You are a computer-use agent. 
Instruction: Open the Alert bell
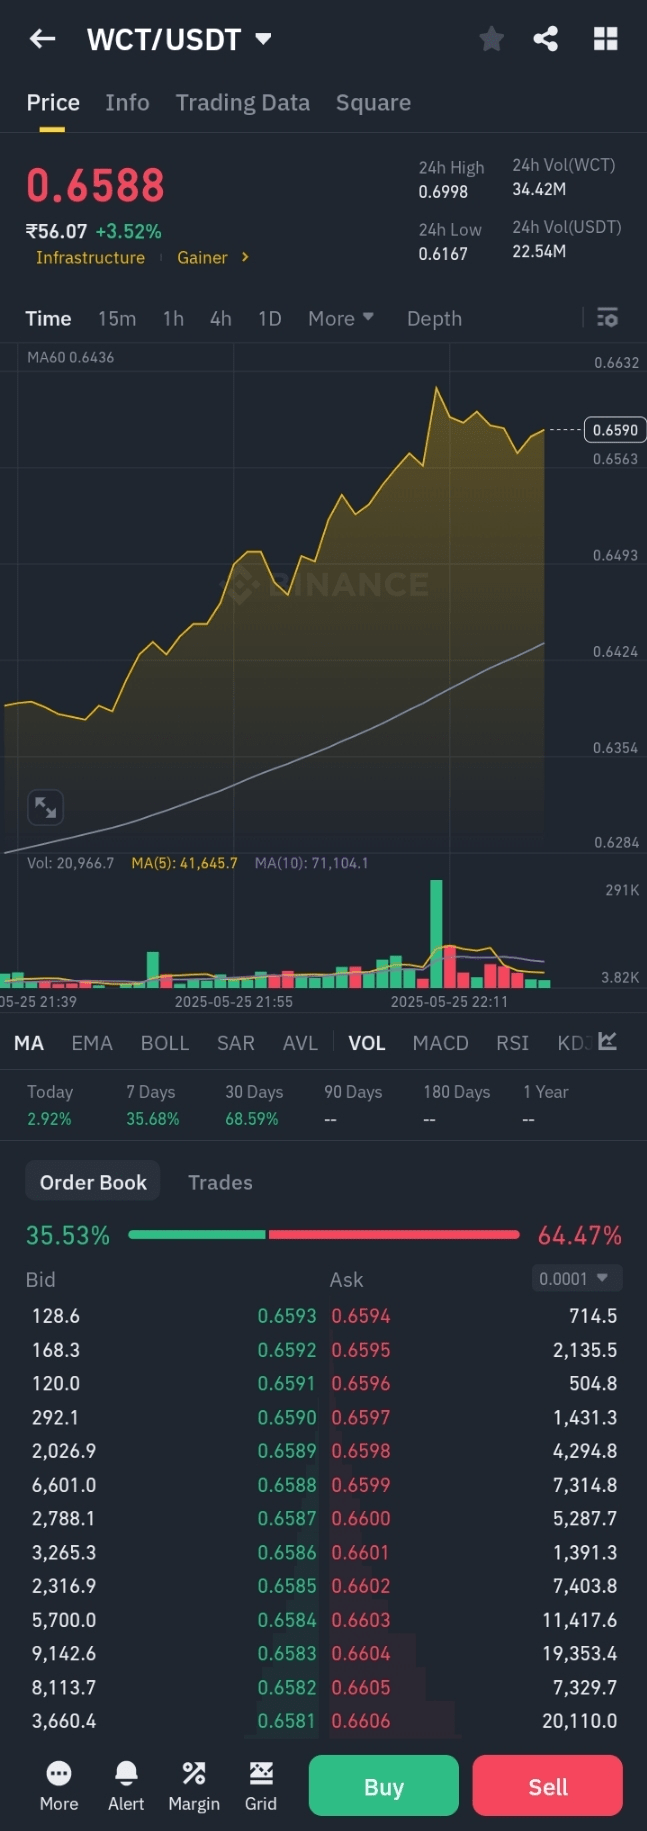point(126,1785)
